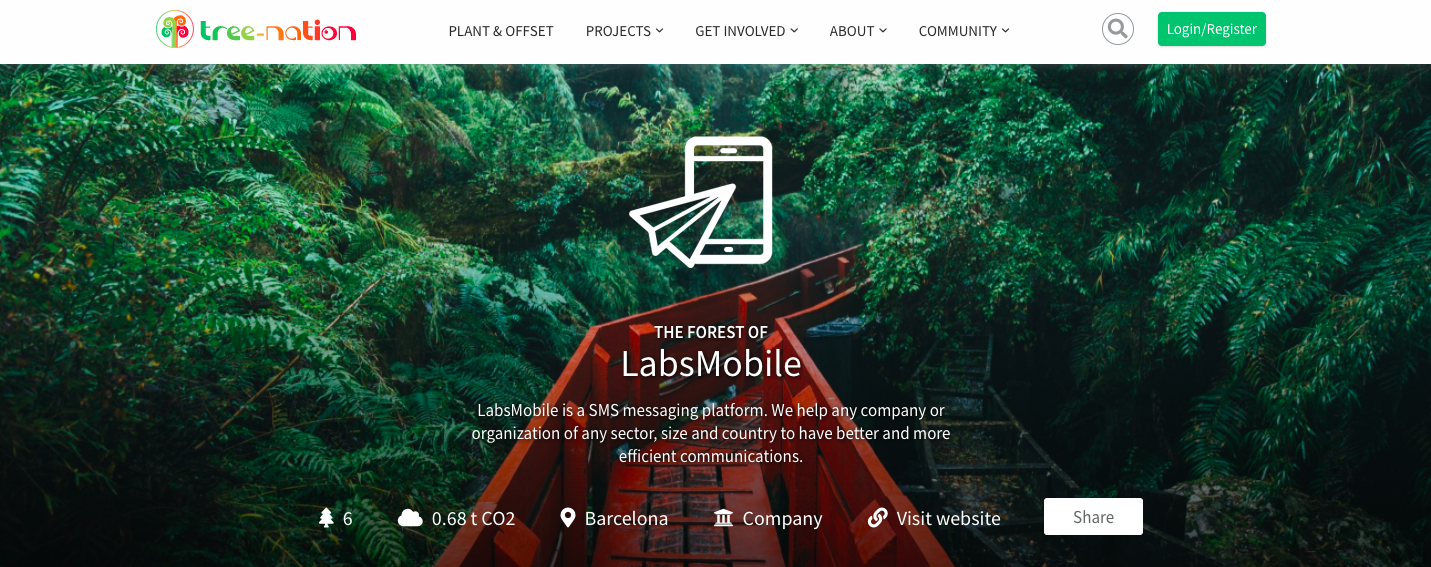Open the Community menu
This screenshot has height=567, width=1431.
[x=964, y=31]
